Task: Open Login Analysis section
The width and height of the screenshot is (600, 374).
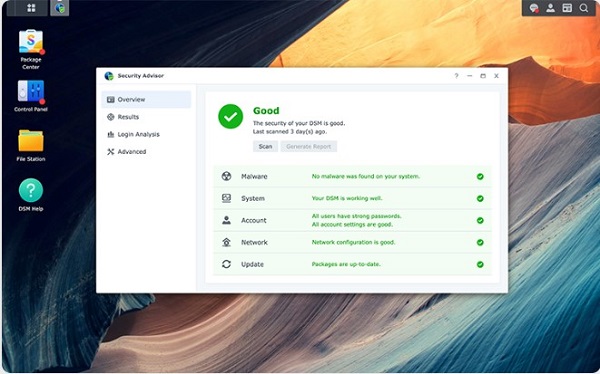Action: pyautogui.click(x=146, y=134)
